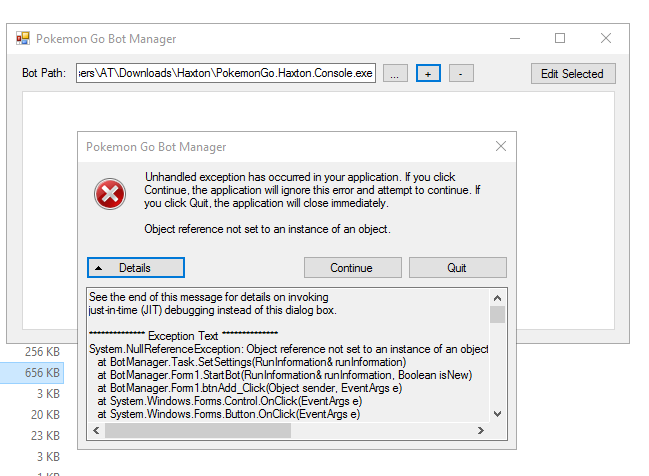649x476 pixels.
Task: Focus the Bot Path input field
Action: pyautogui.click(x=226, y=73)
